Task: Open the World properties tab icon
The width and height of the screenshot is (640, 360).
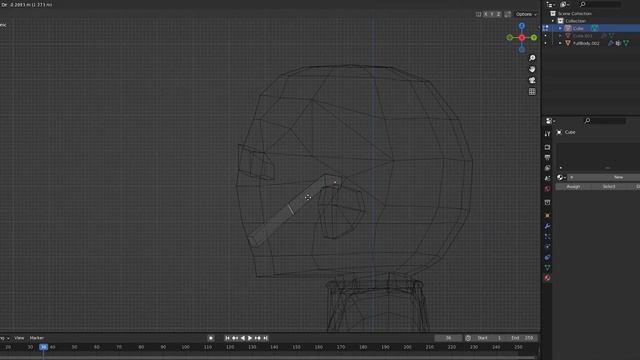Action: (x=547, y=189)
